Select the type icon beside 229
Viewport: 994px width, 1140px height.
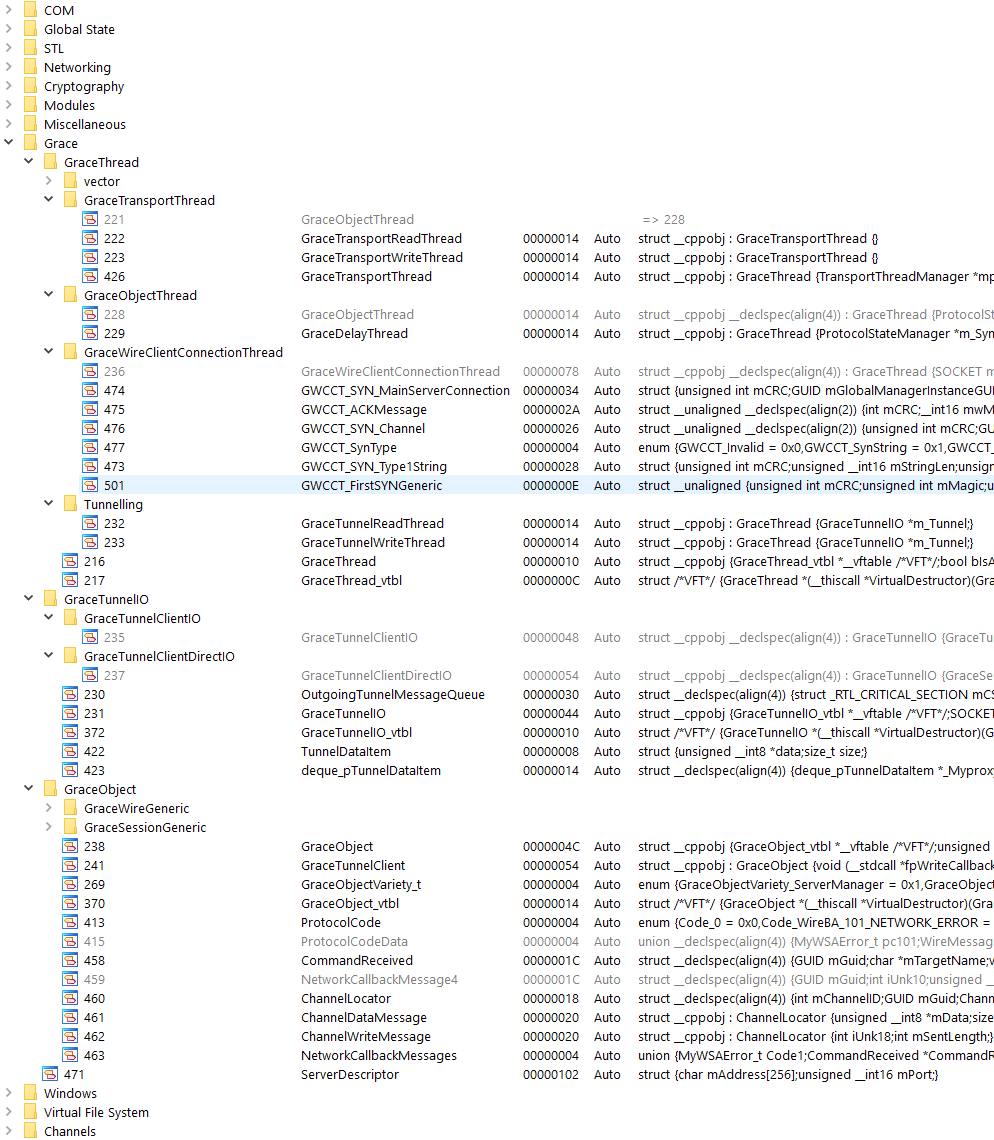[90, 334]
